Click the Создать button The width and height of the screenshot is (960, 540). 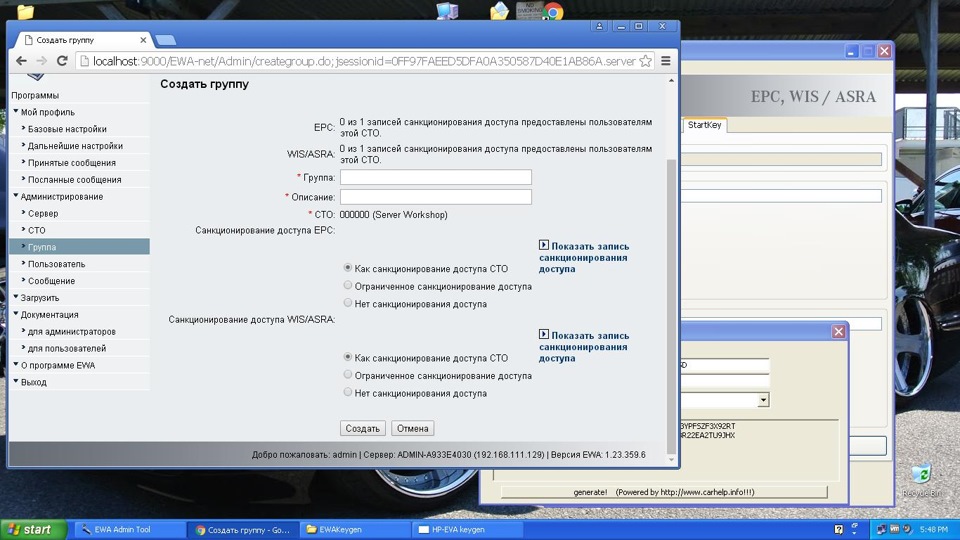[x=362, y=429]
